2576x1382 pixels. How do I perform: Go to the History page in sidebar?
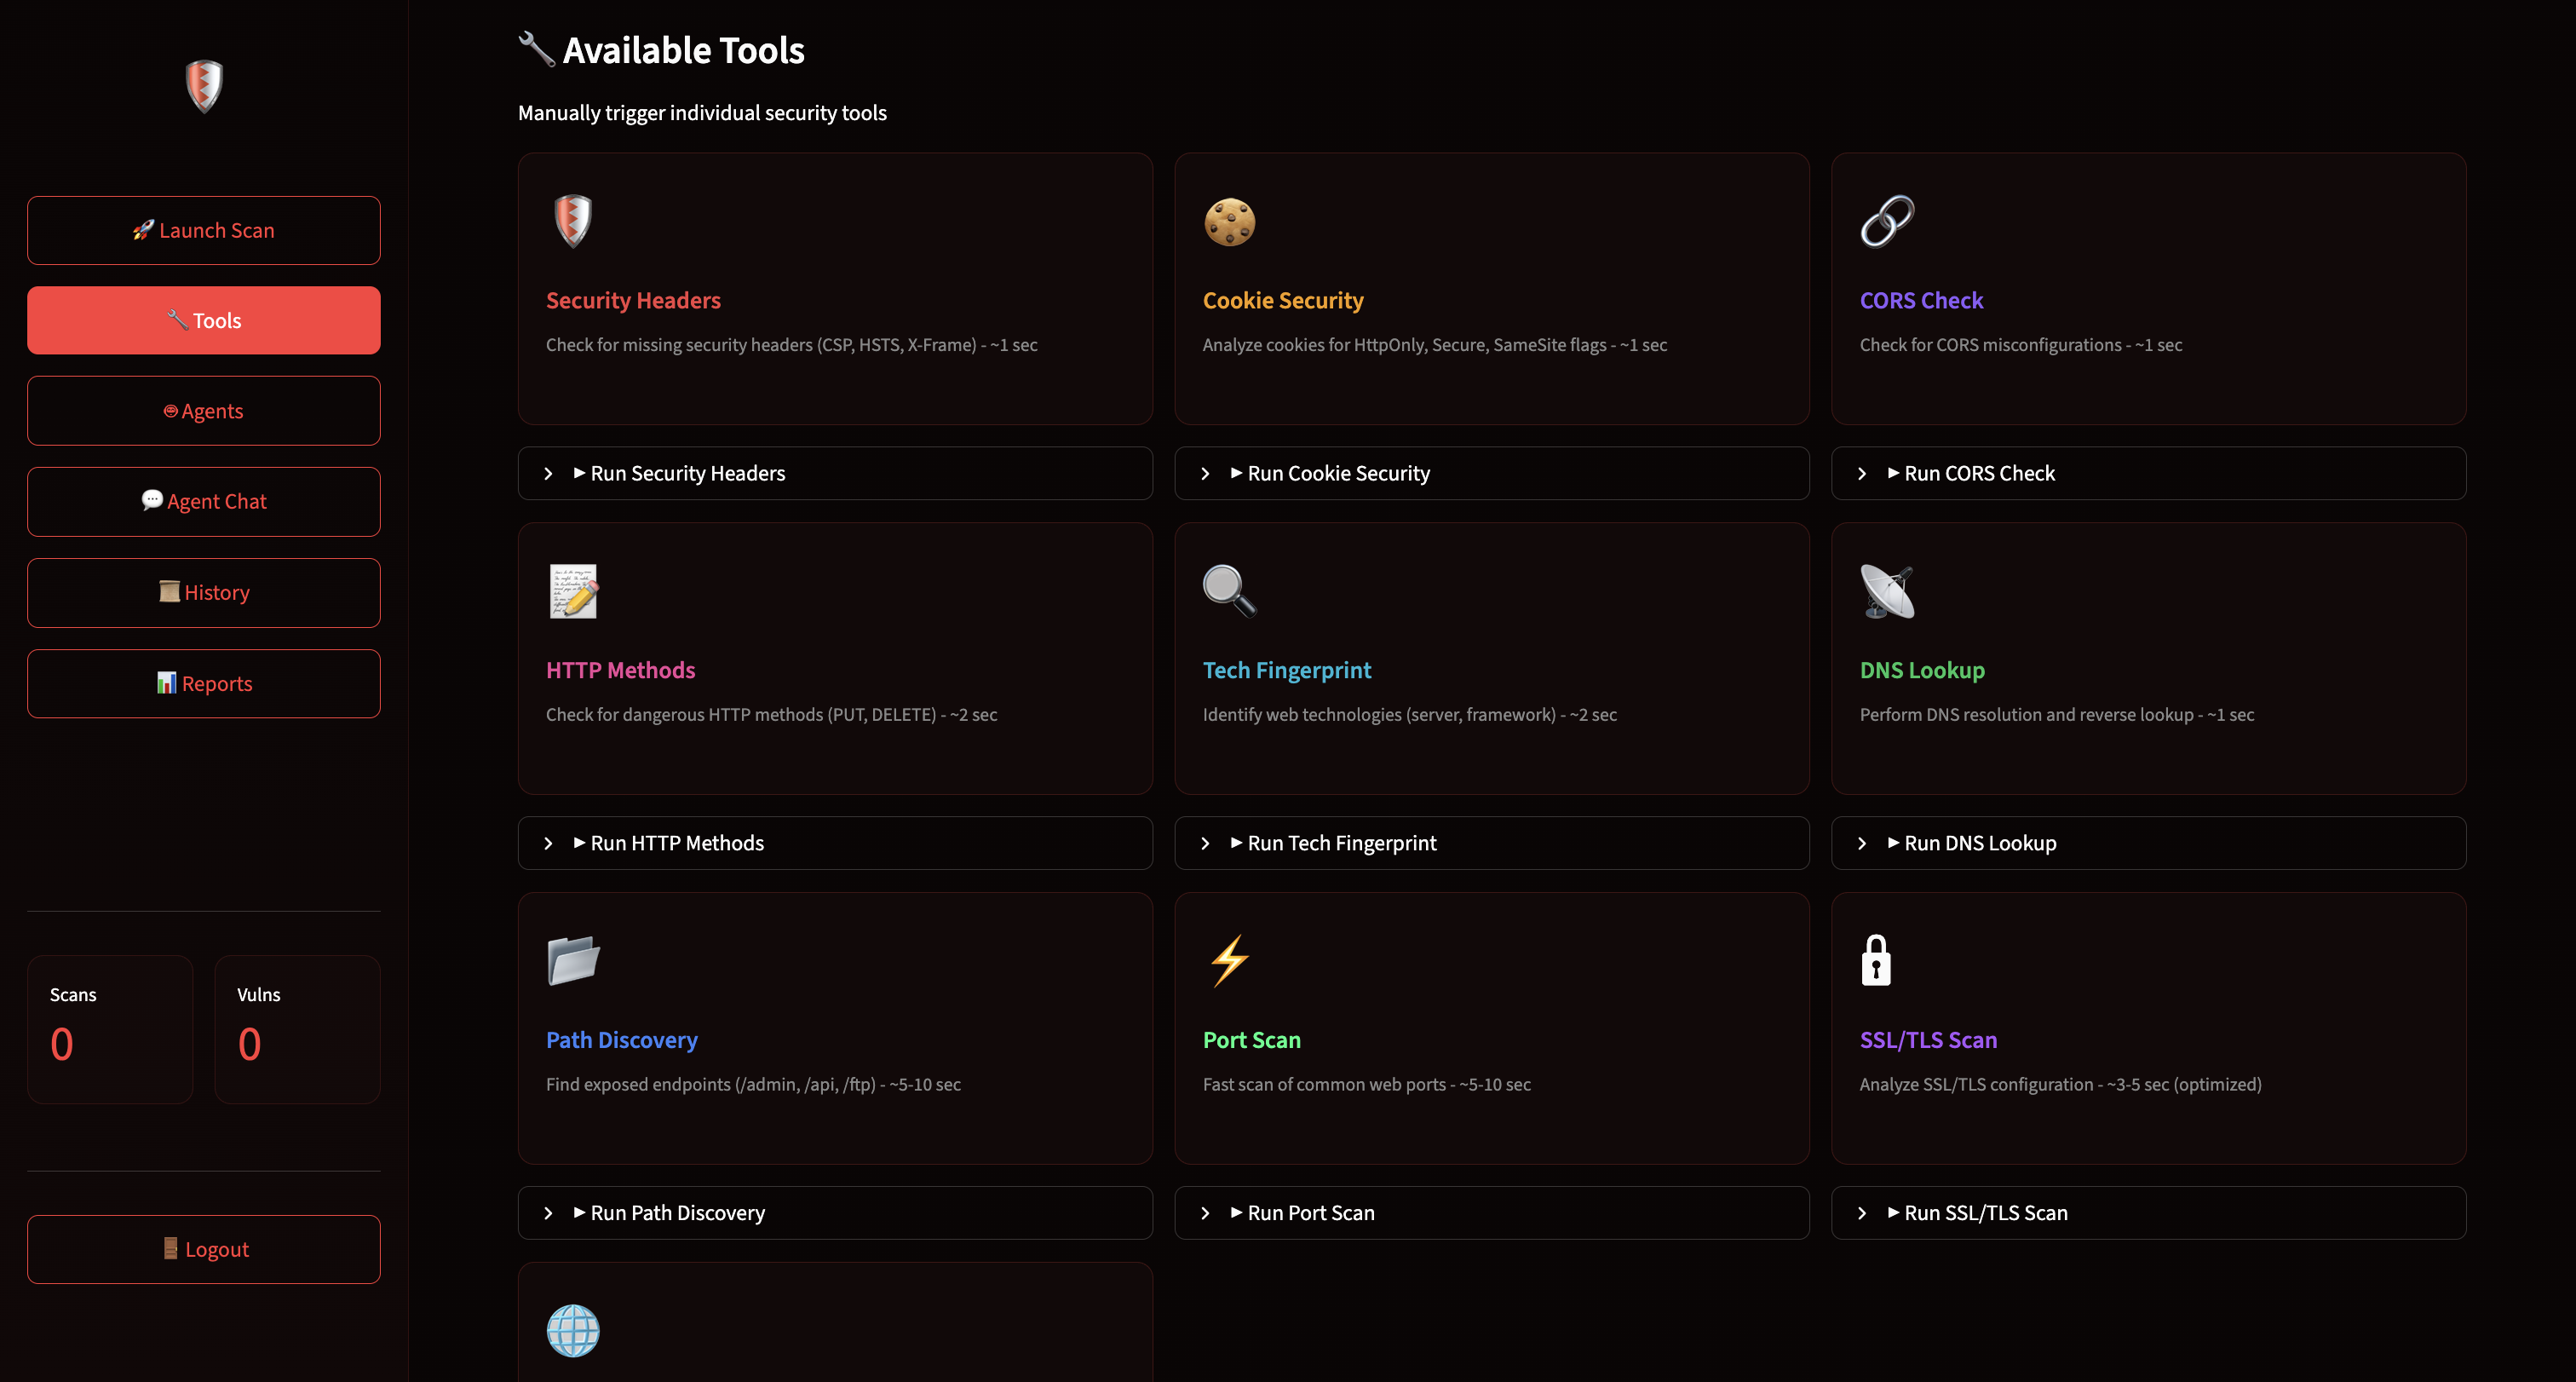point(204,593)
